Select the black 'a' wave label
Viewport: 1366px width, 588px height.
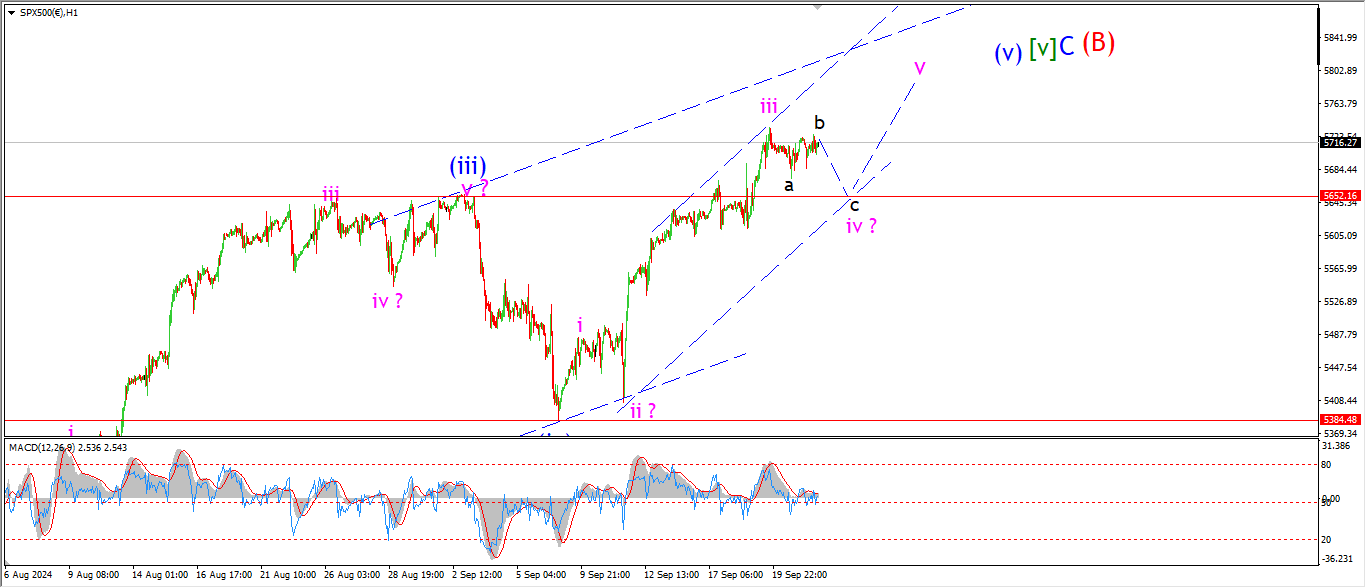(789, 185)
